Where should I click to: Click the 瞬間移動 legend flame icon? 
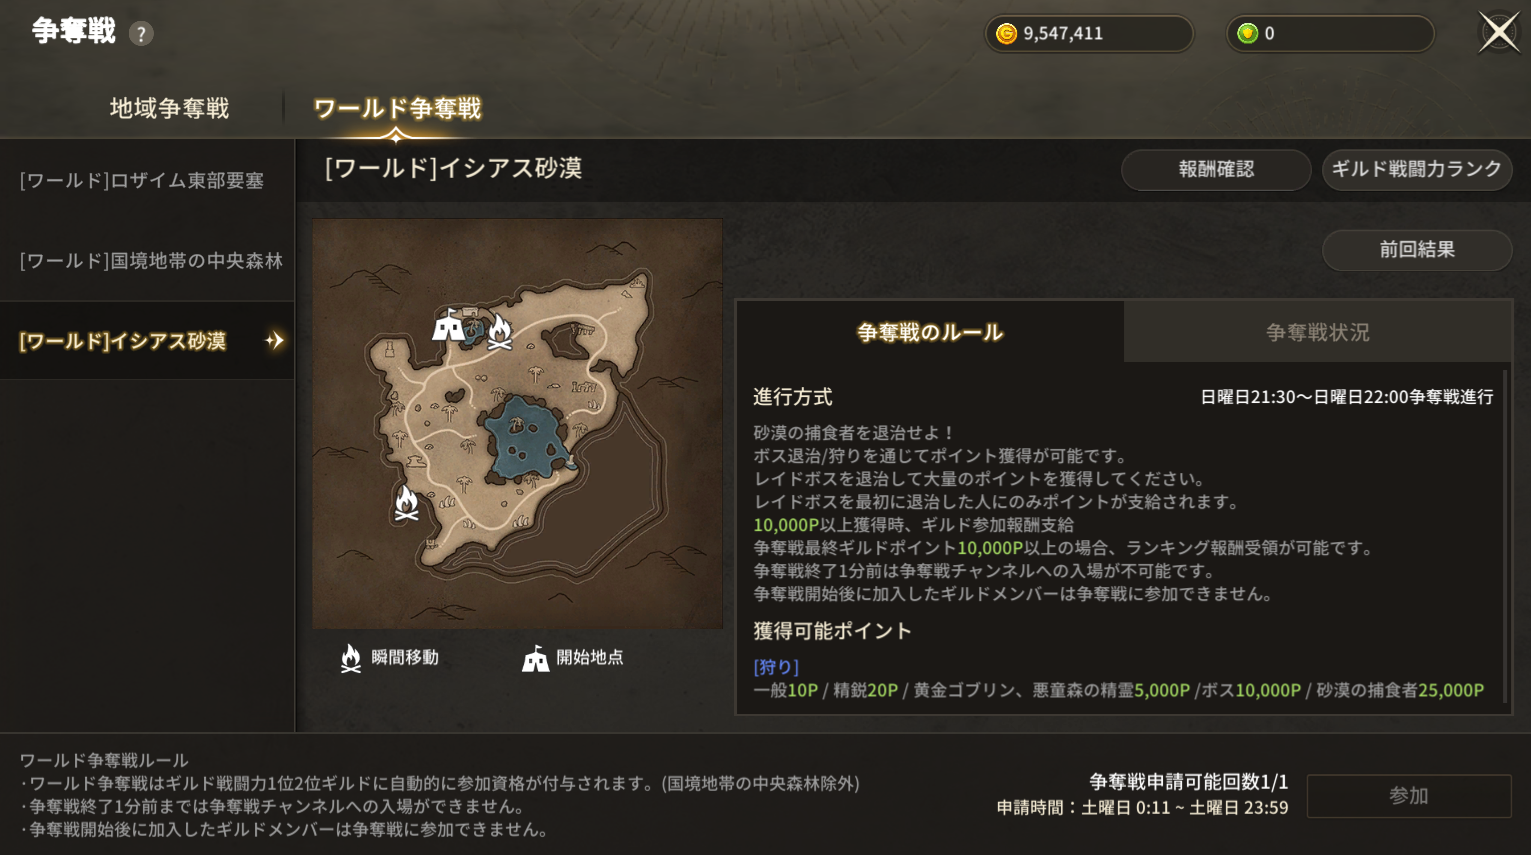(x=350, y=658)
